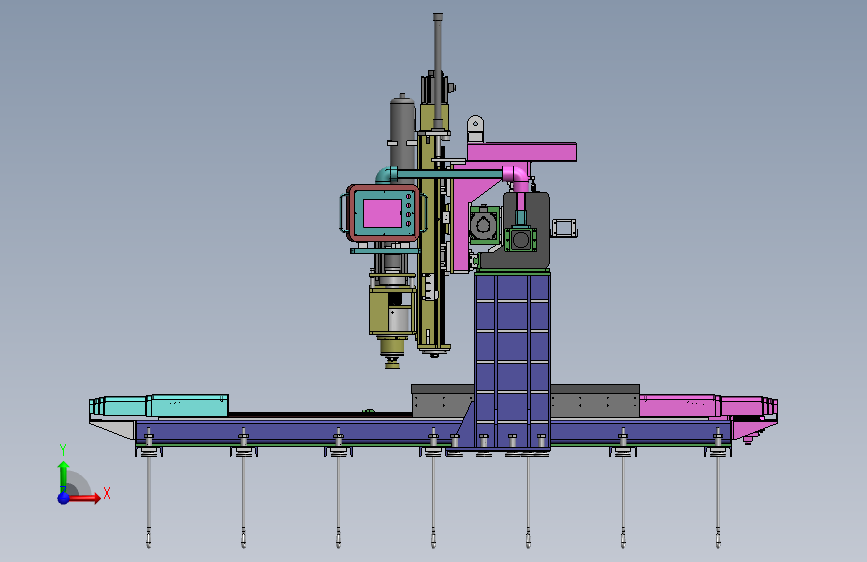
Task: Click the green Y axis arrow of the triad
Action: point(64,475)
